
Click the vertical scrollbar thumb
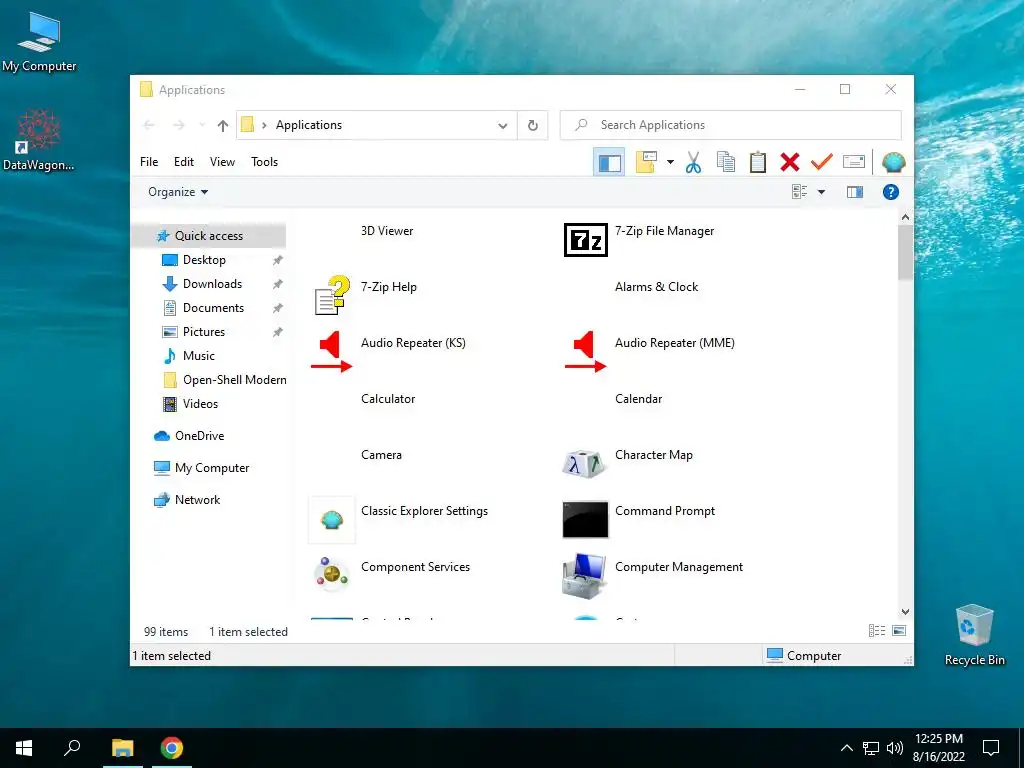pos(905,252)
